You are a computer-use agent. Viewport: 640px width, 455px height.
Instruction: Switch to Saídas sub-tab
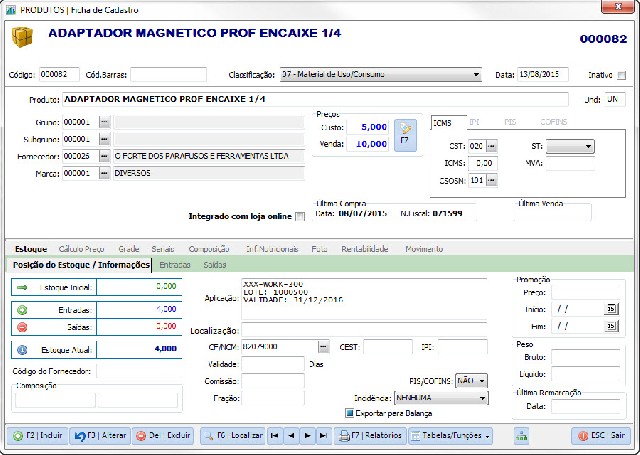[215, 265]
